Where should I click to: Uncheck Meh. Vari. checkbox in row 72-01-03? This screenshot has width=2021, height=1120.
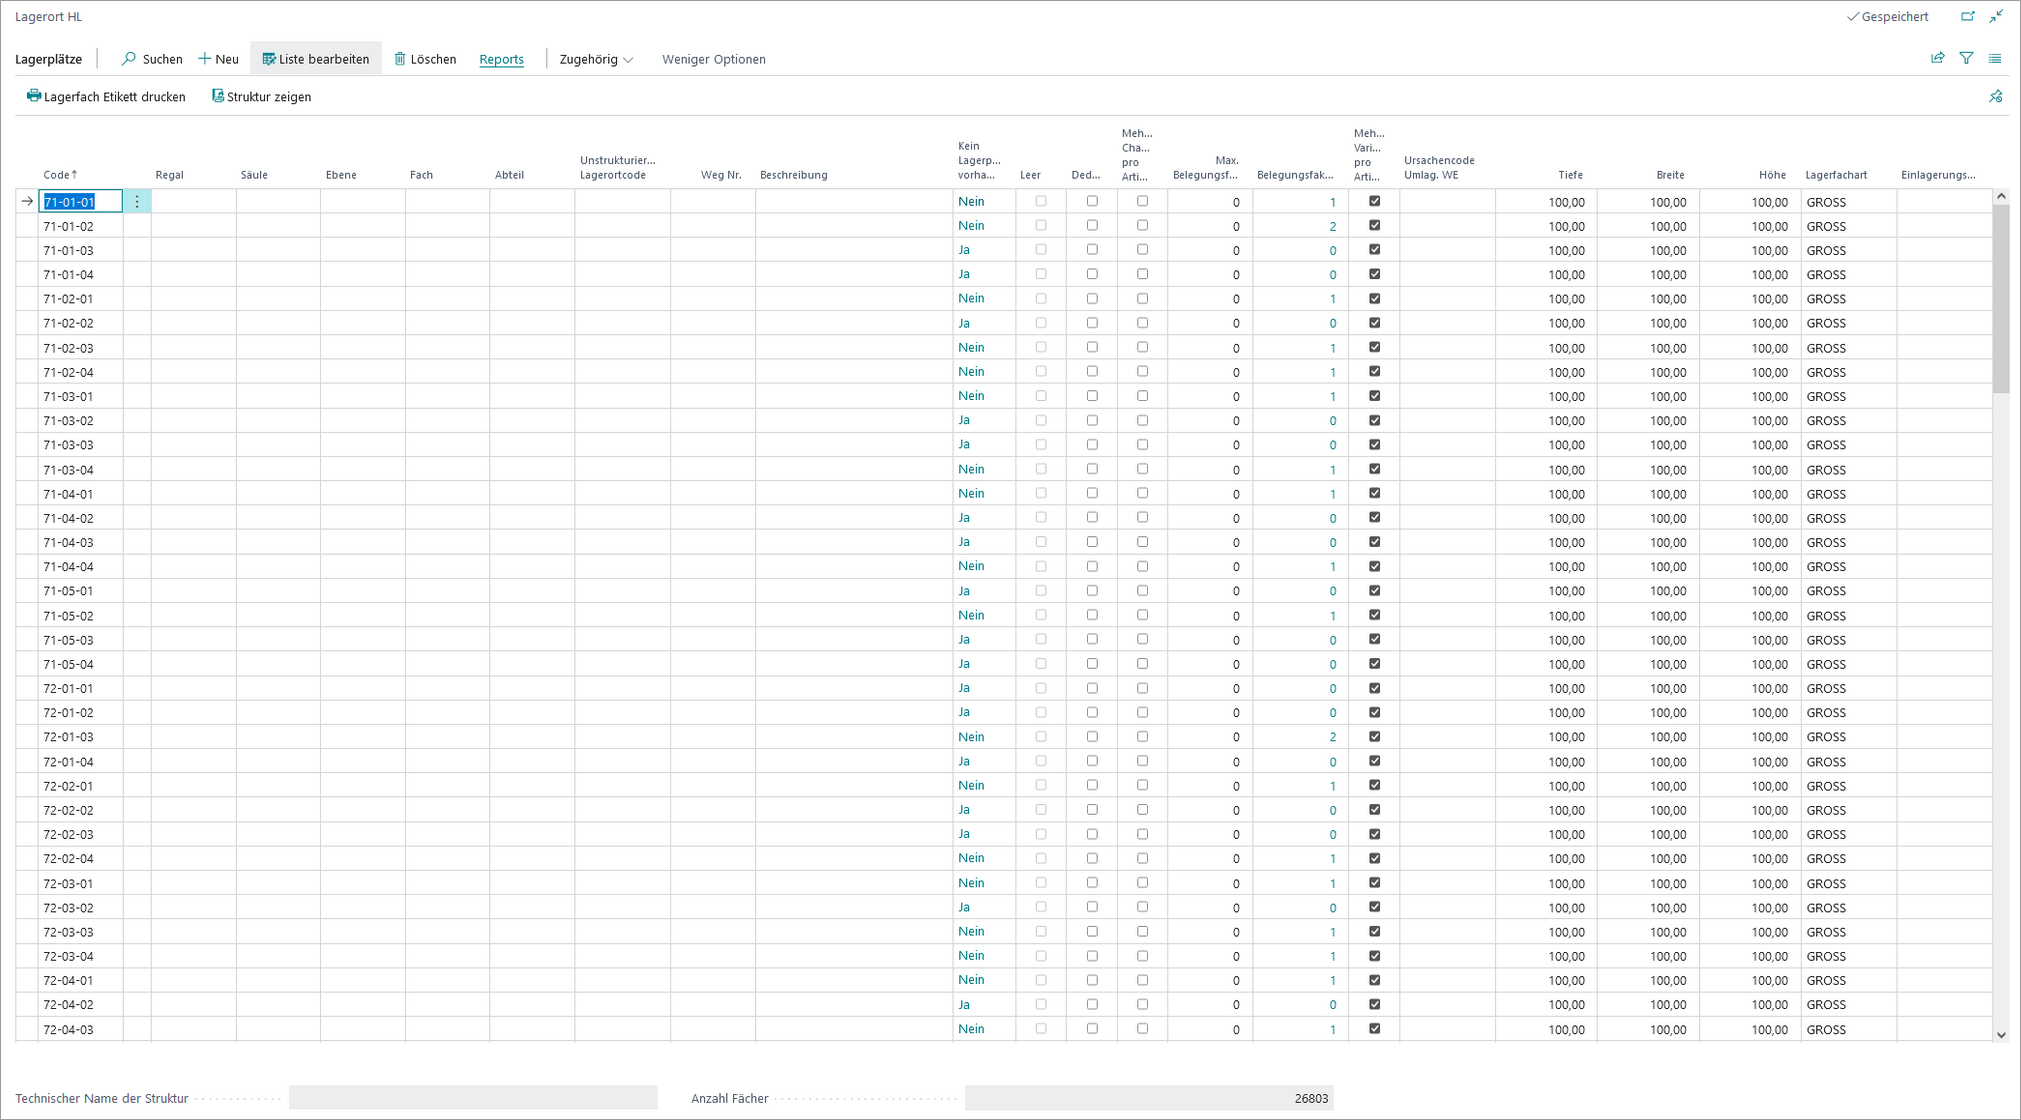pos(1375,736)
